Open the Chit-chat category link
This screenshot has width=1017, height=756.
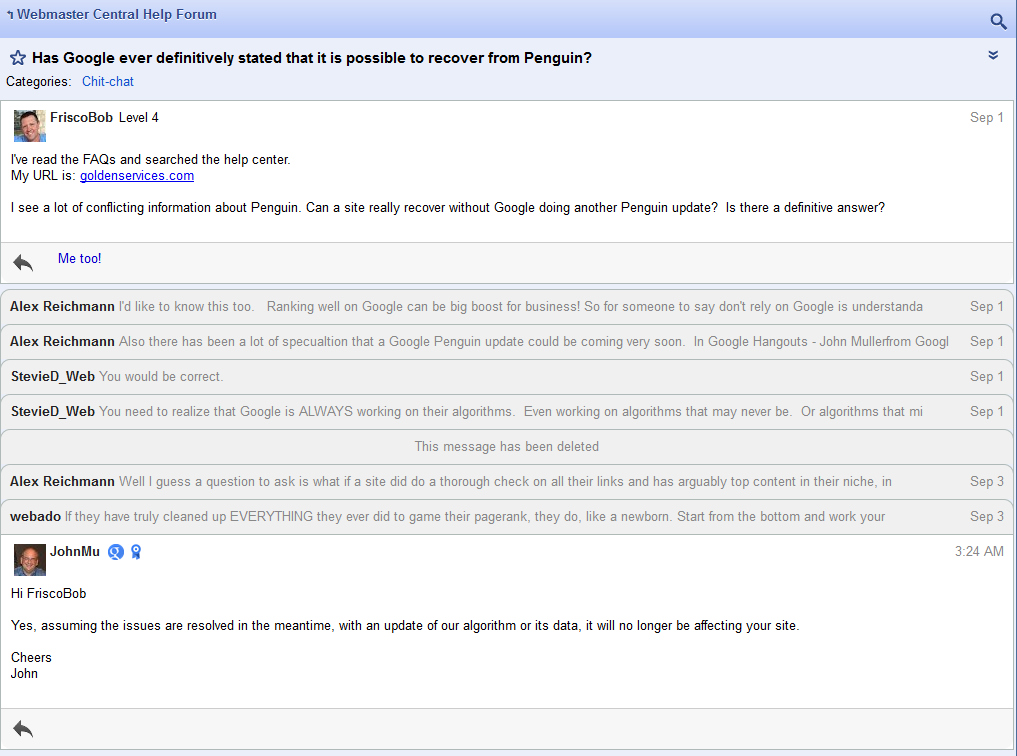[107, 82]
